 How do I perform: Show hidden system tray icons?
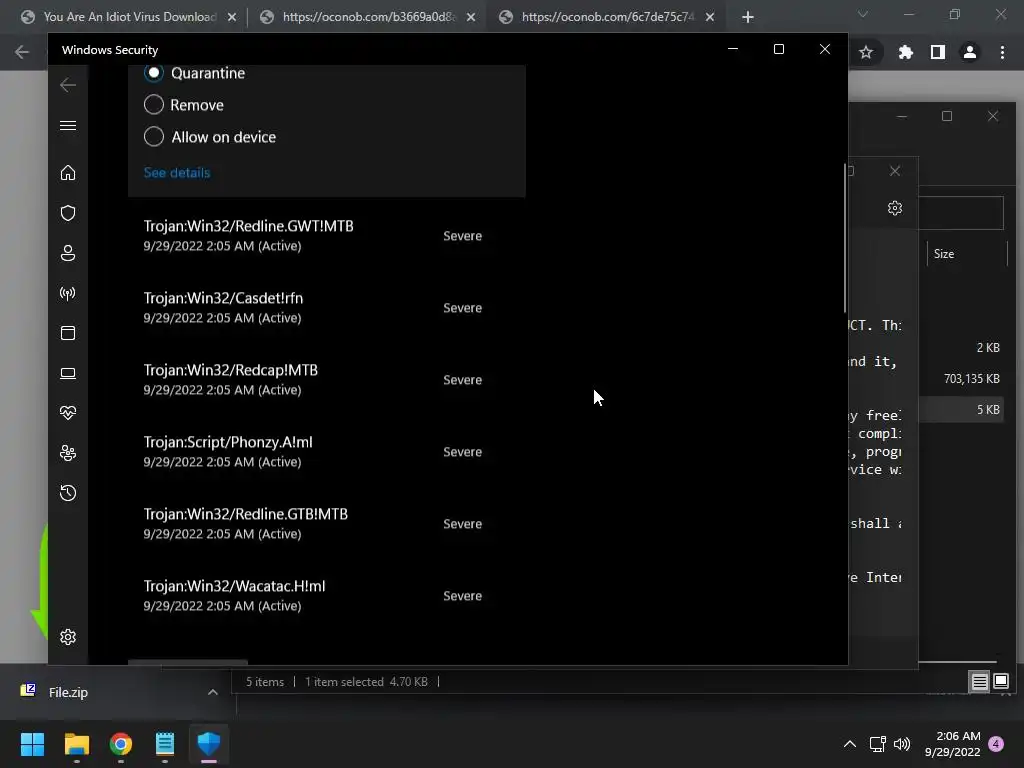[x=850, y=744]
